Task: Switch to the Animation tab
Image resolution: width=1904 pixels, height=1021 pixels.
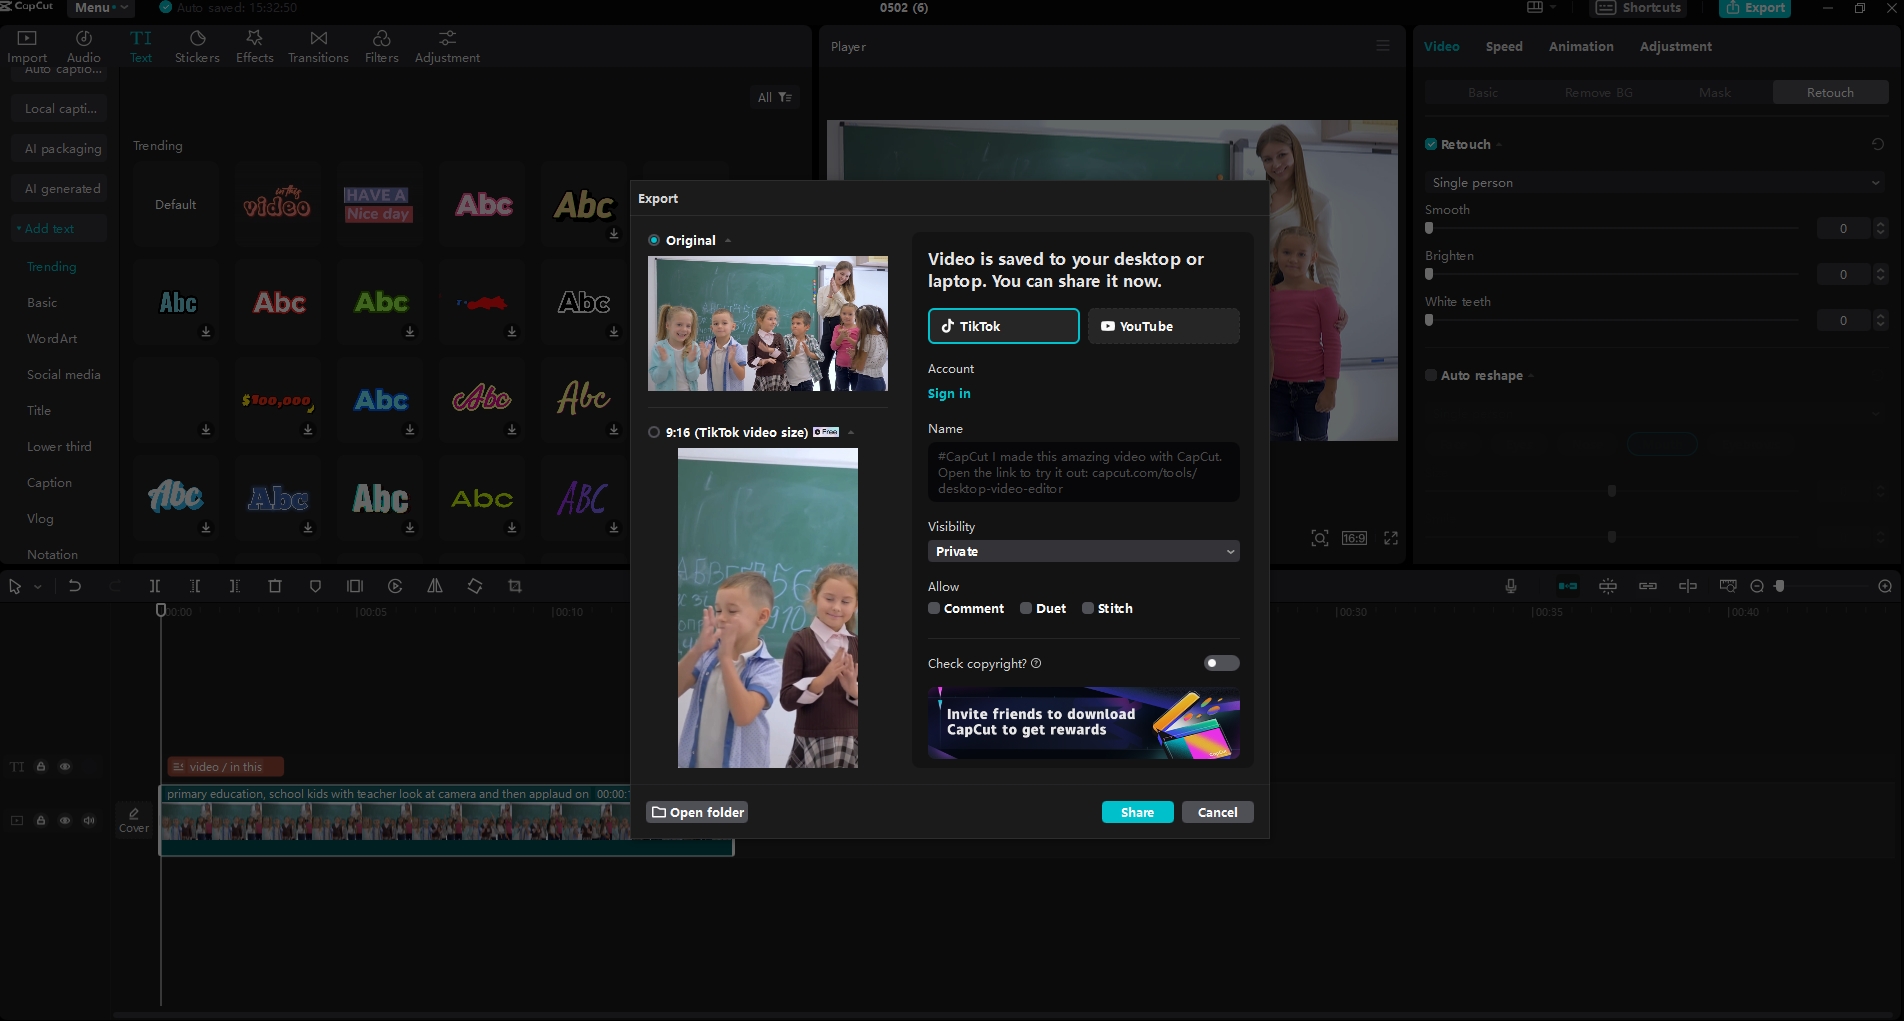Action: (x=1580, y=46)
